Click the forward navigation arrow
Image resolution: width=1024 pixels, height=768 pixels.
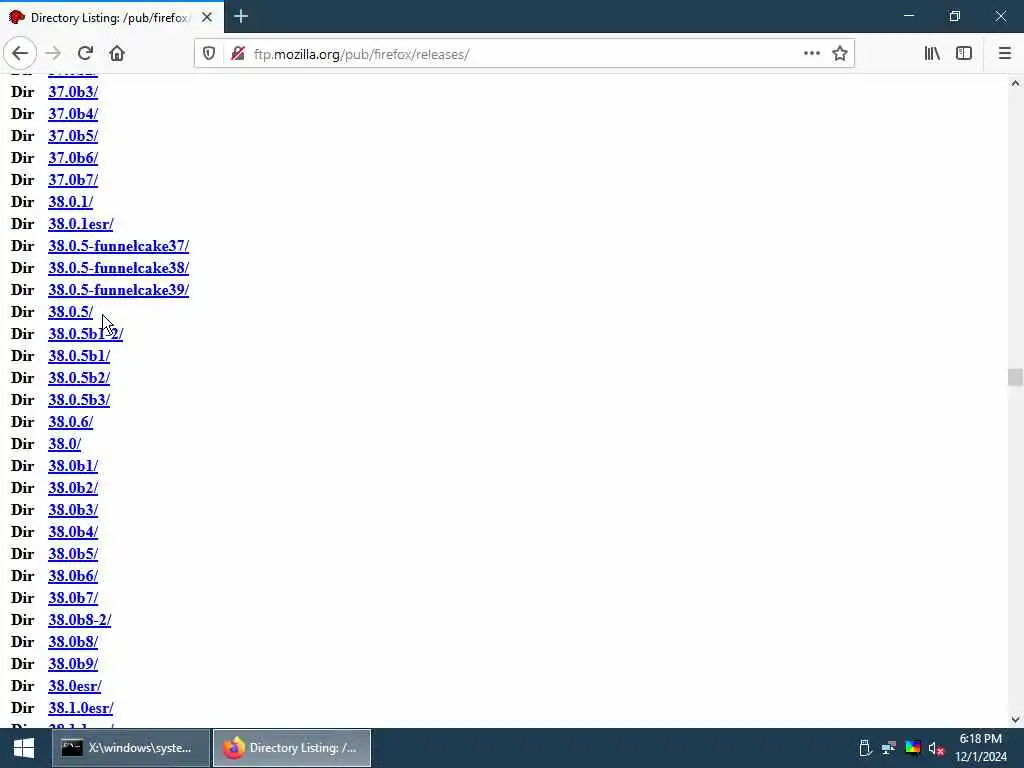pyautogui.click(x=54, y=54)
